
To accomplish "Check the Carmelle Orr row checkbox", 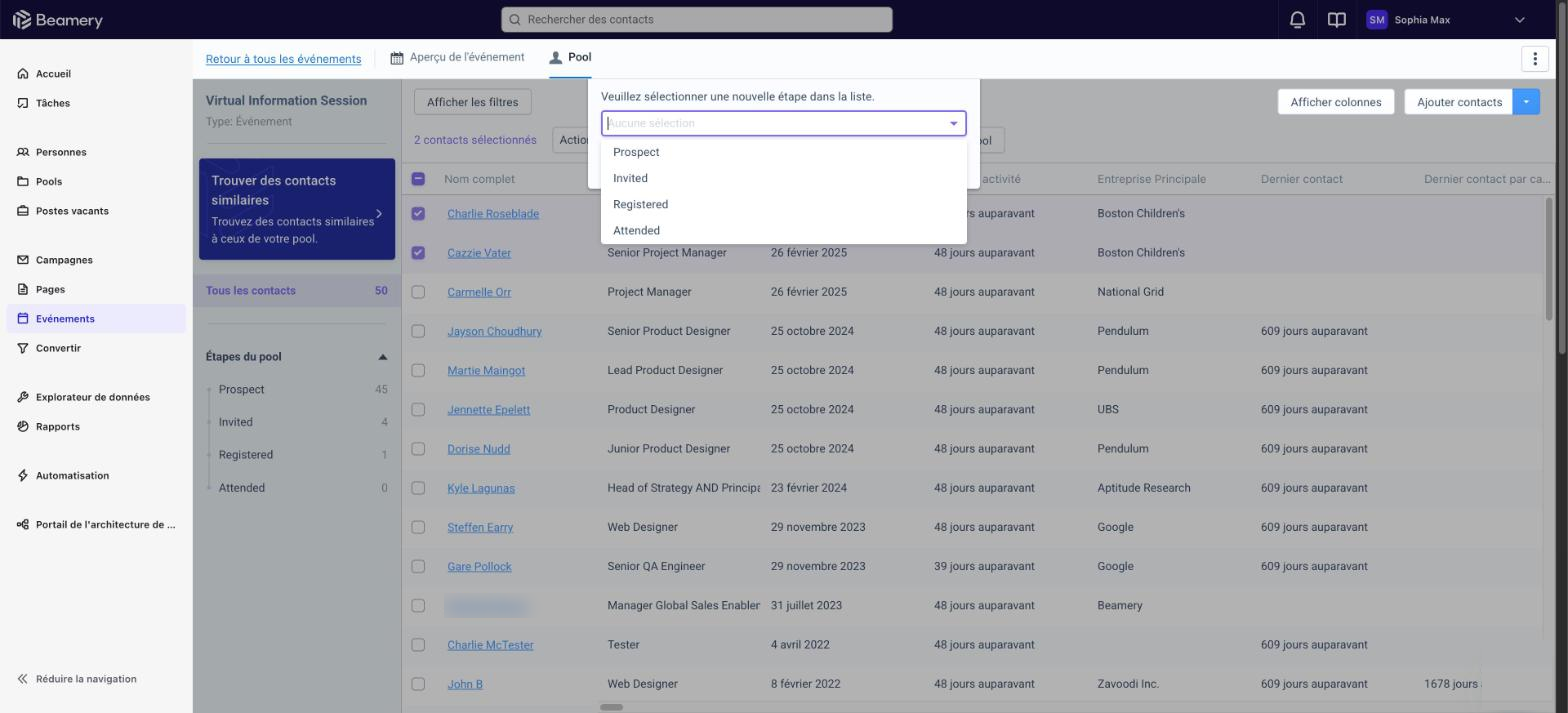I will 418,292.
